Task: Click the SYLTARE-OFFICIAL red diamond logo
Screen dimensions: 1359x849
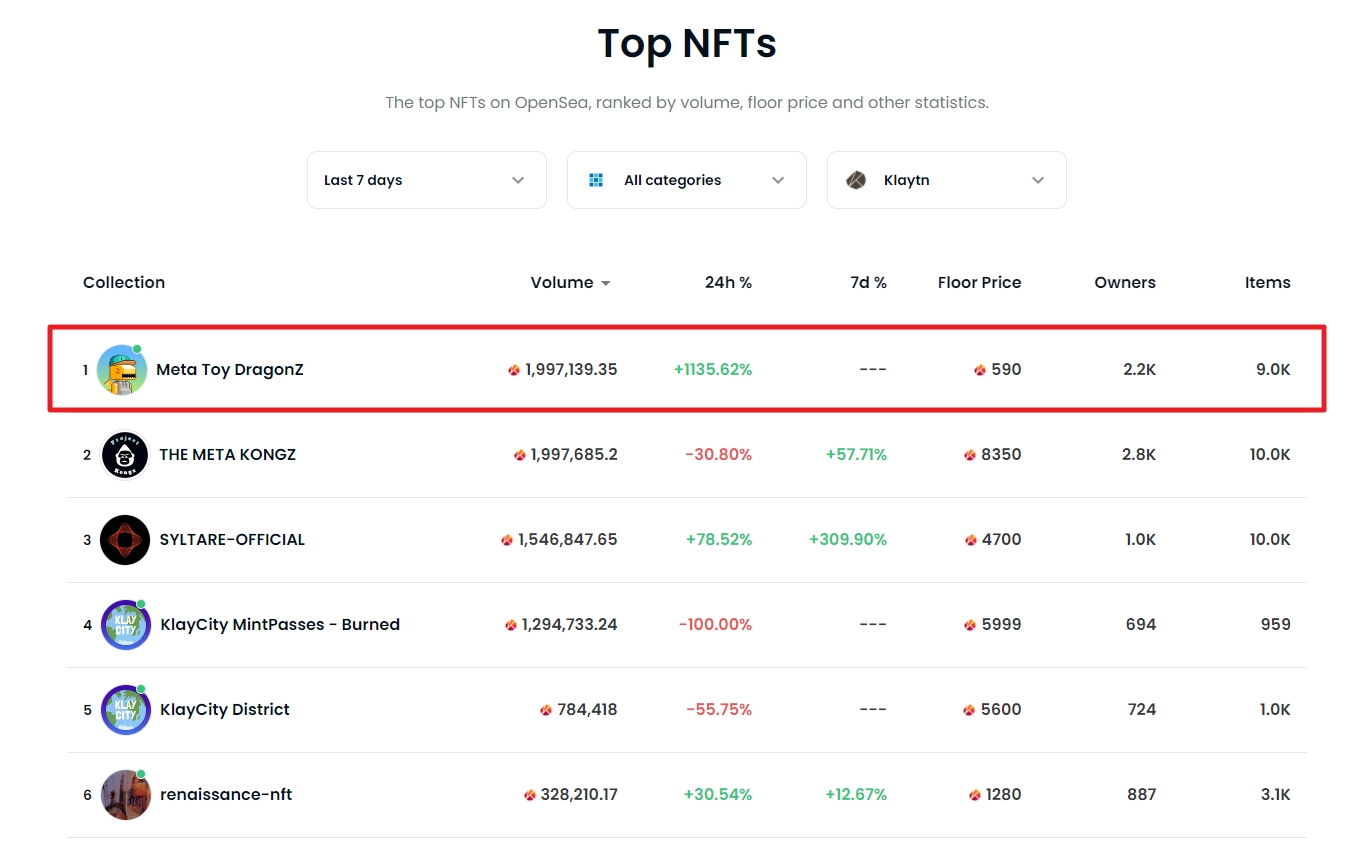Action: click(x=125, y=540)
